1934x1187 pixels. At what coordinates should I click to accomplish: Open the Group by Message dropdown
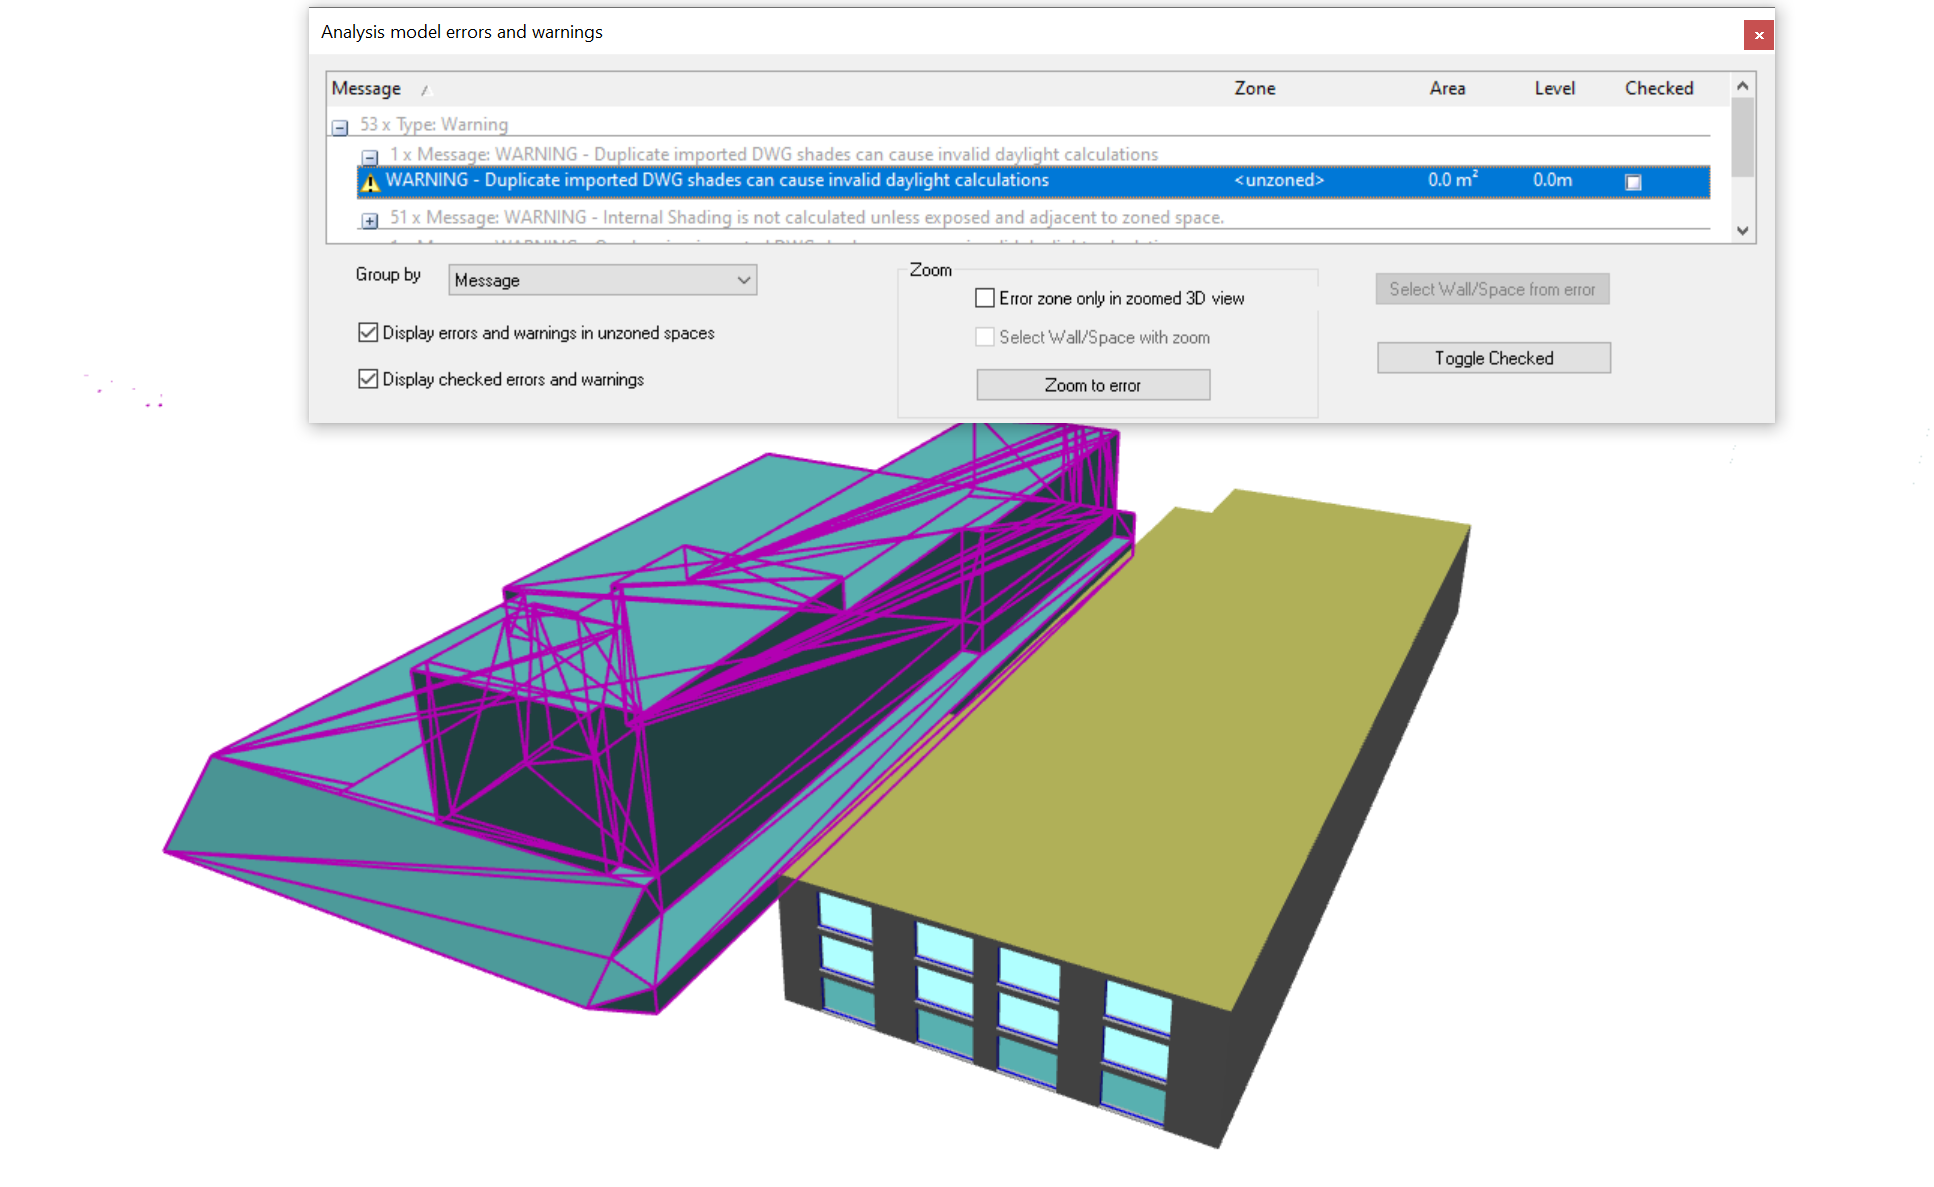[x=602, y=280]
